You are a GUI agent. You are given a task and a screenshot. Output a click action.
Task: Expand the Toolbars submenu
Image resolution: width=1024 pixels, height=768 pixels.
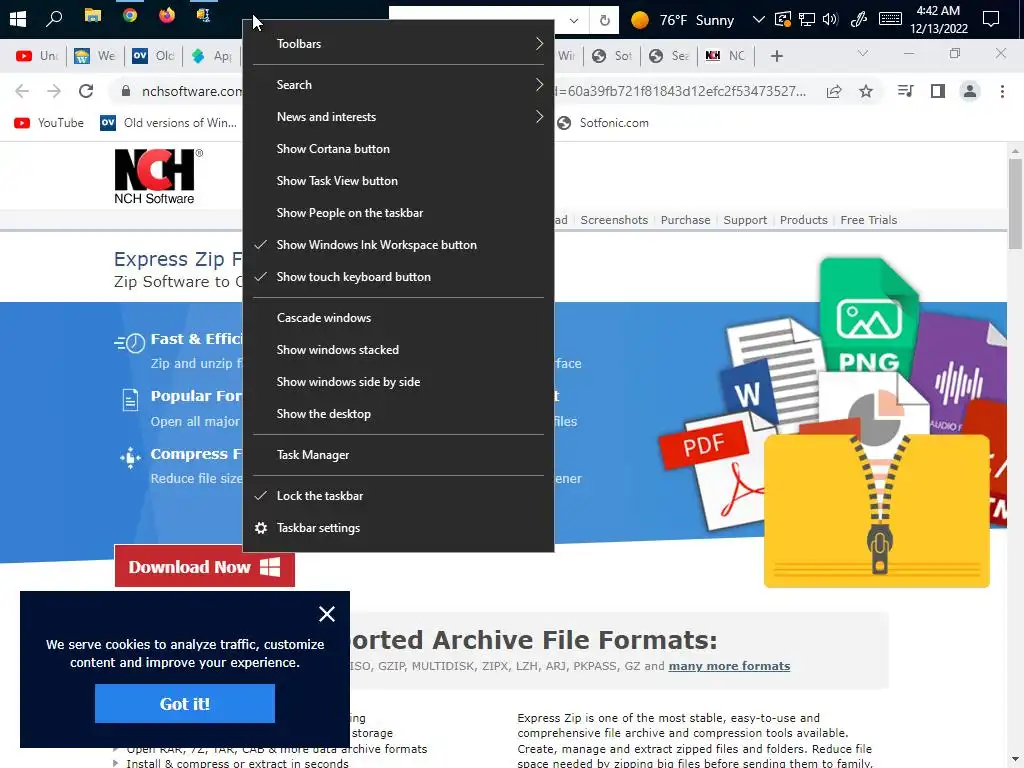398,44
